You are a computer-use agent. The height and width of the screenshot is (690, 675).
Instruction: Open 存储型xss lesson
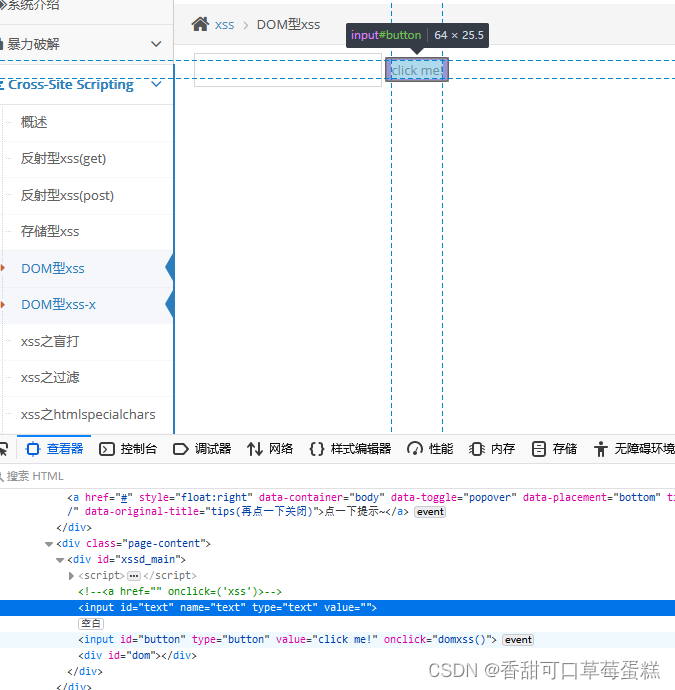(50, 231)
